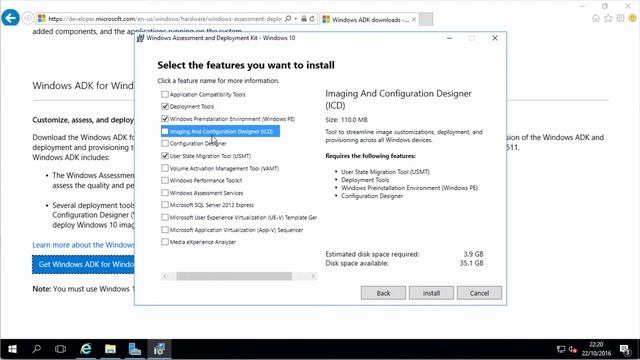Open Task View on taskbar

click(60, 349)
